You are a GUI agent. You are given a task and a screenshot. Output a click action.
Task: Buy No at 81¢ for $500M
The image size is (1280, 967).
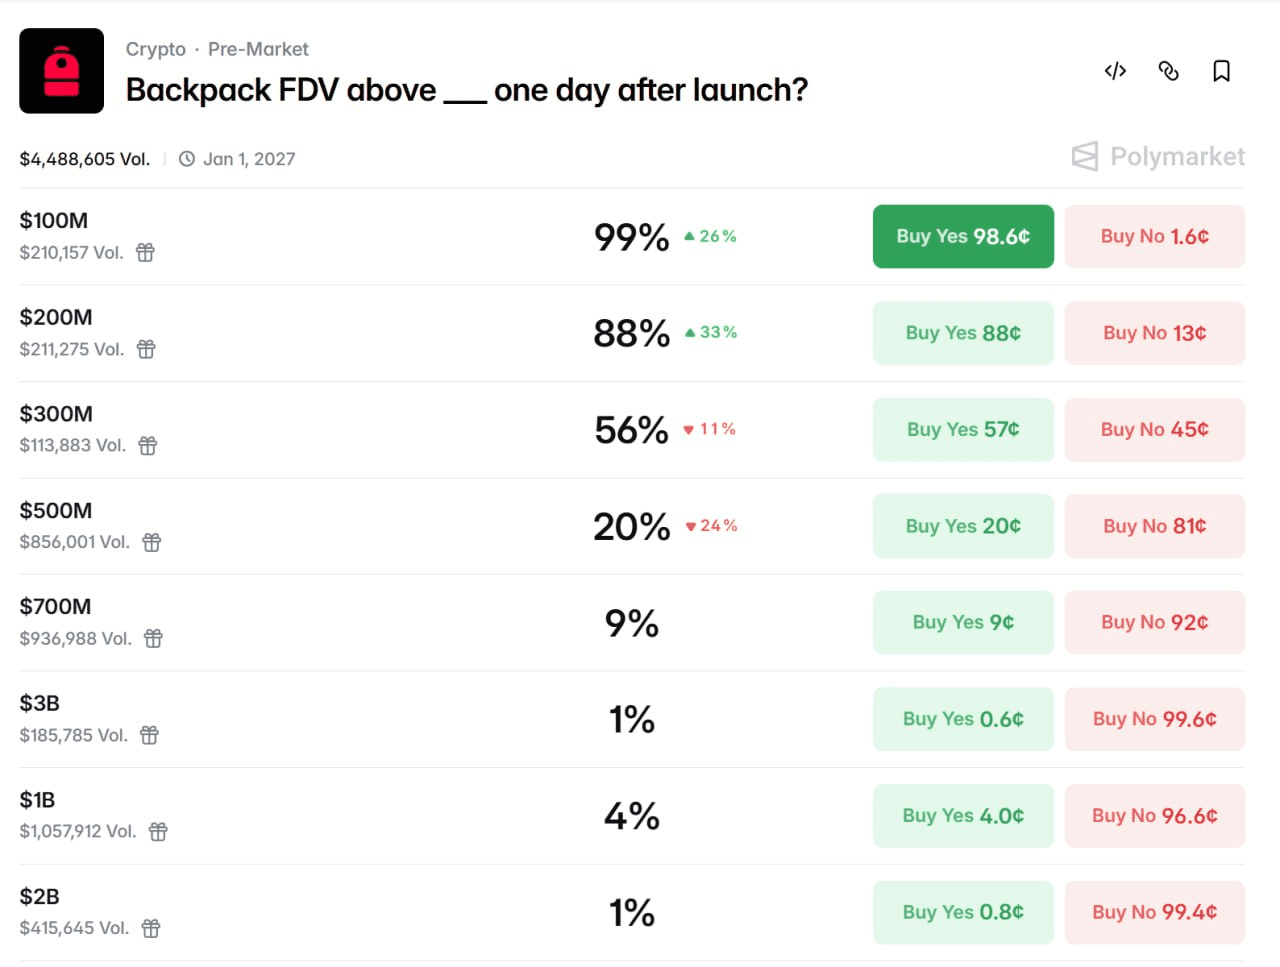pyautogui.click(x=1154, y=526)
